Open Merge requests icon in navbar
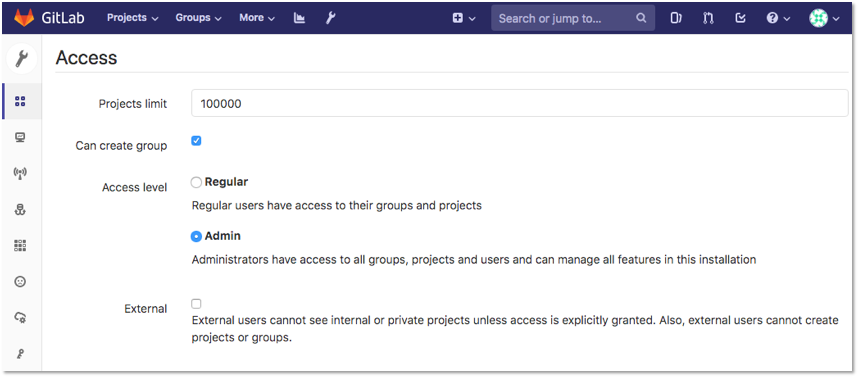The width and height of the screenshot is (859, 378). (x=708, y=18)
